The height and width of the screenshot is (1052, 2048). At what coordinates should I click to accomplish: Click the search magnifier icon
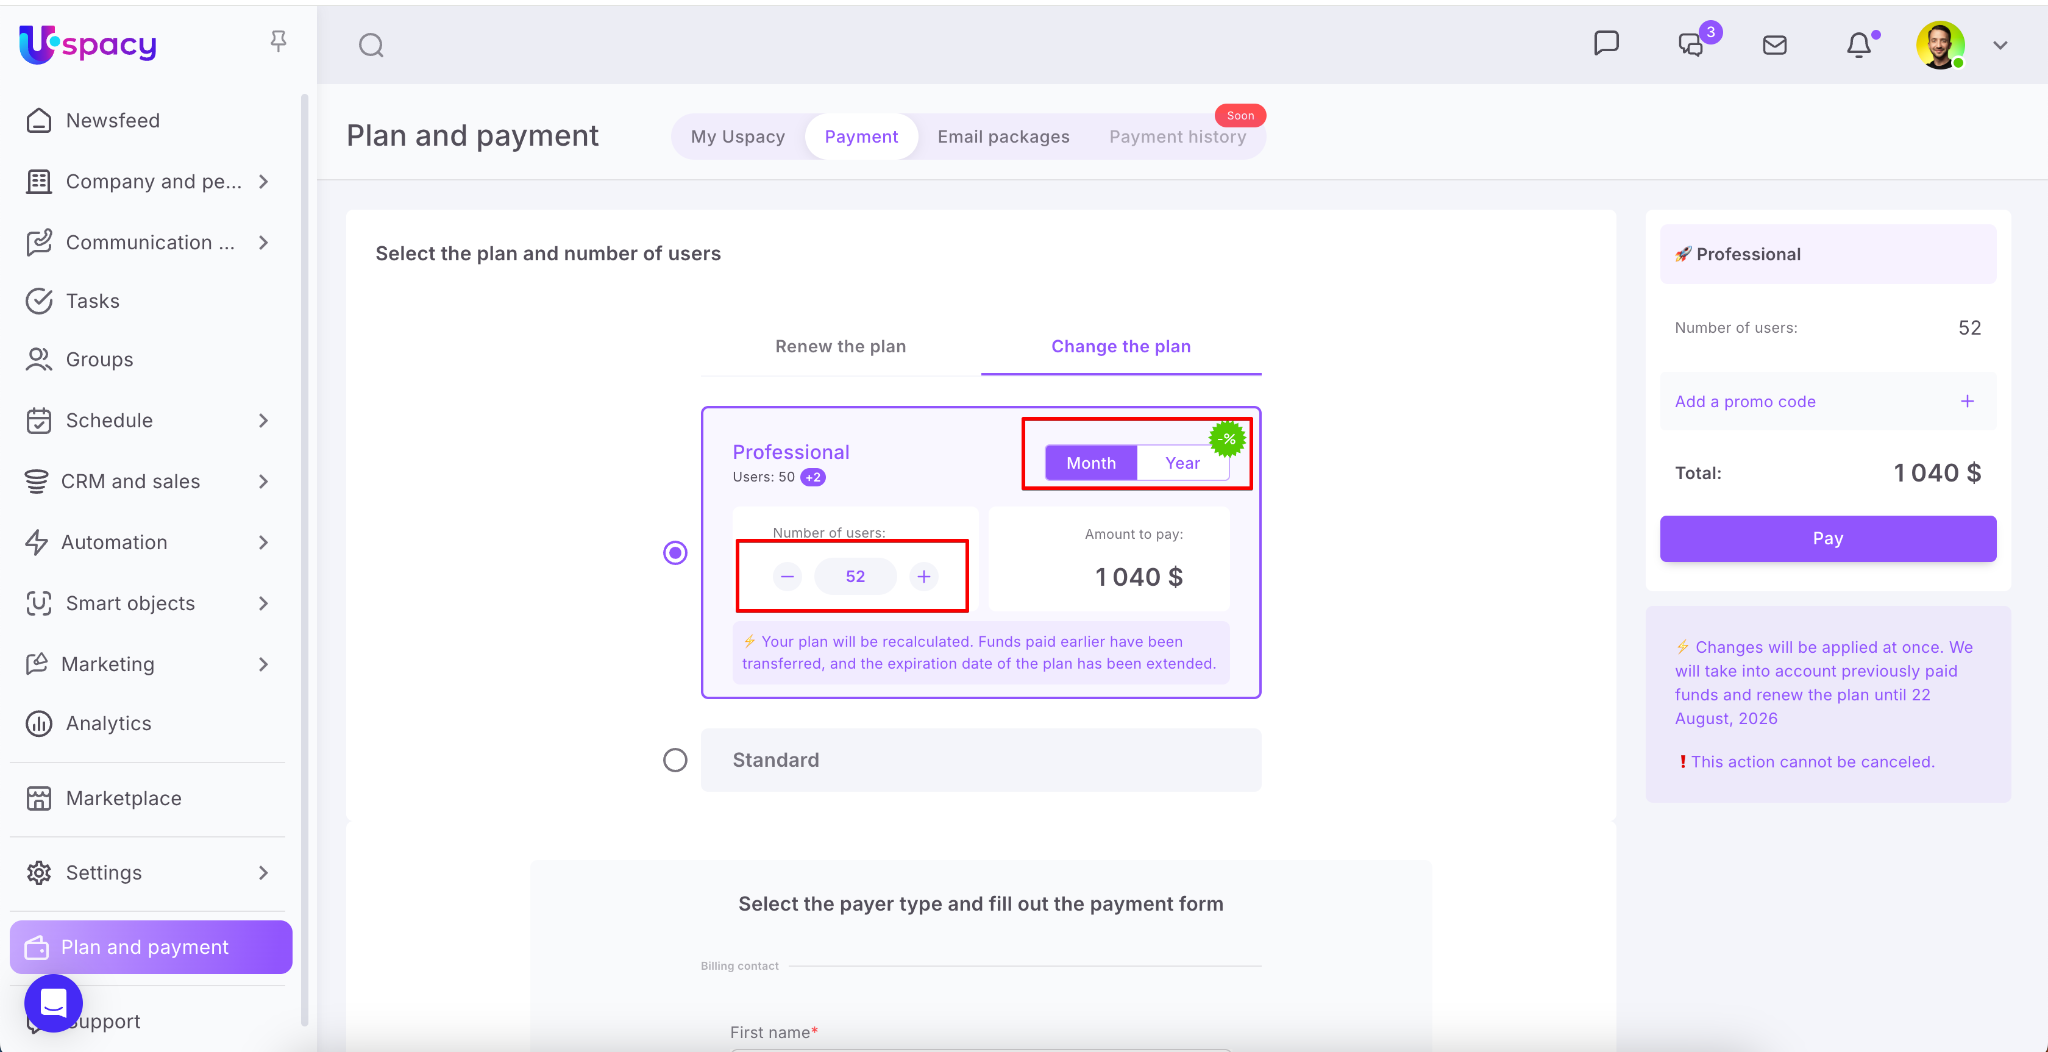[371, 45]
